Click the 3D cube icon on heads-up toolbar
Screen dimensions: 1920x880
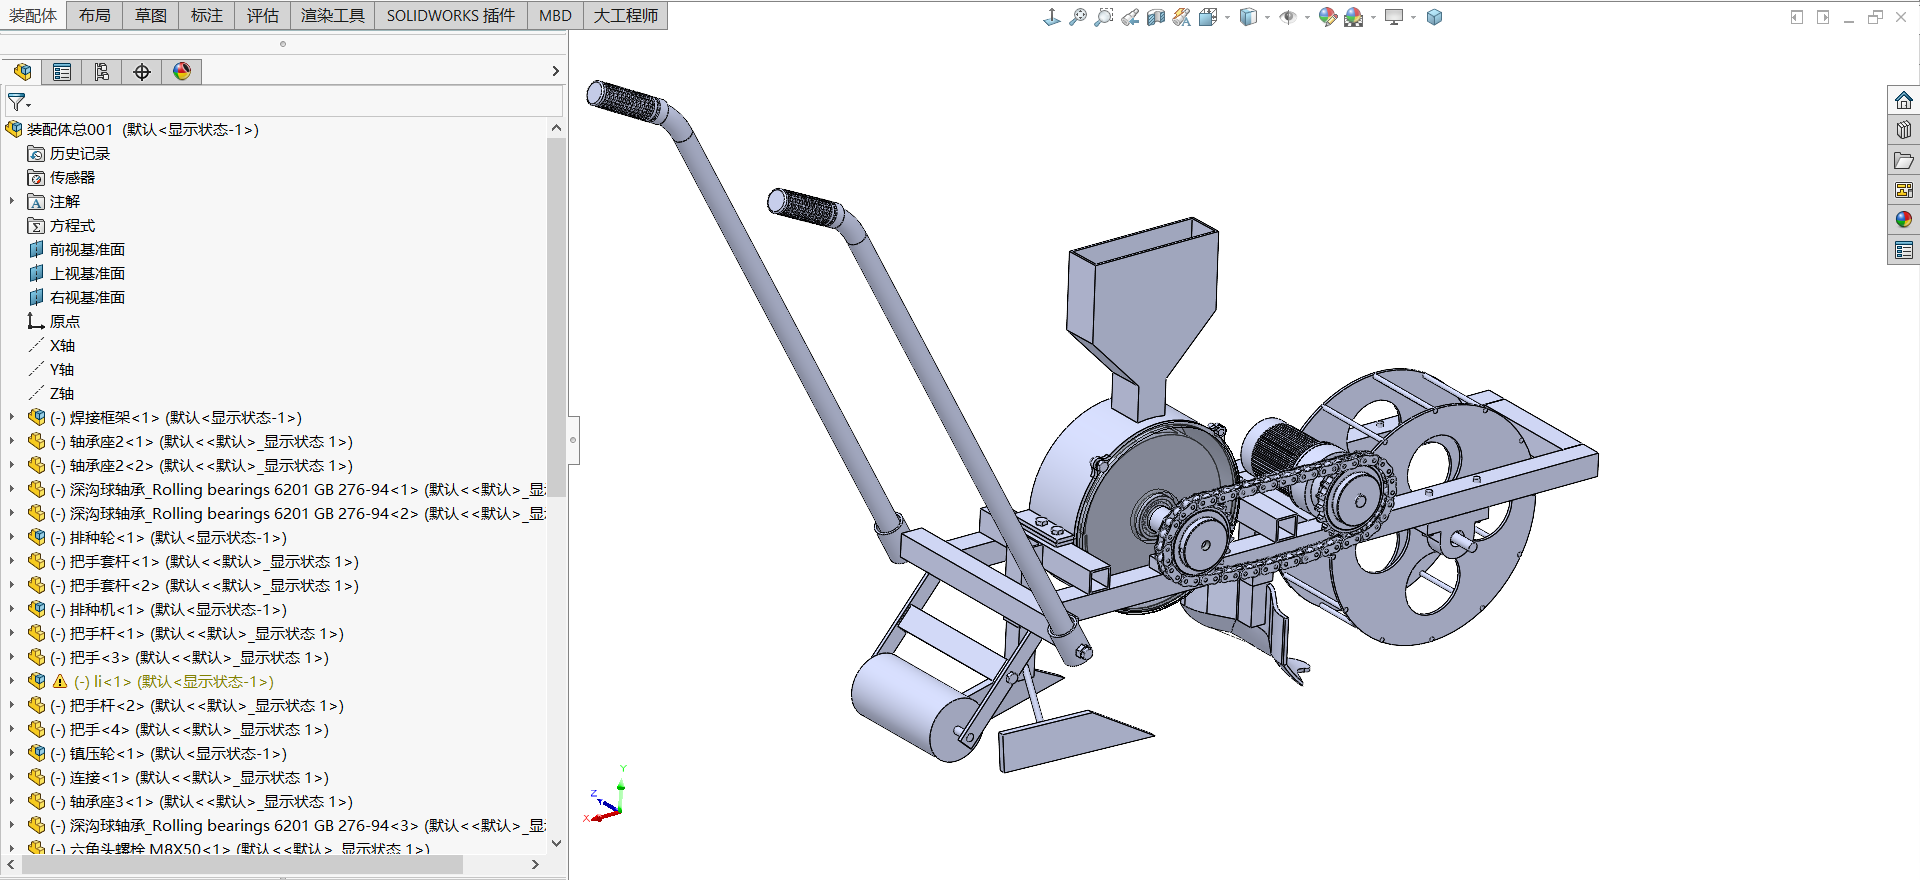pos(1434,17)
